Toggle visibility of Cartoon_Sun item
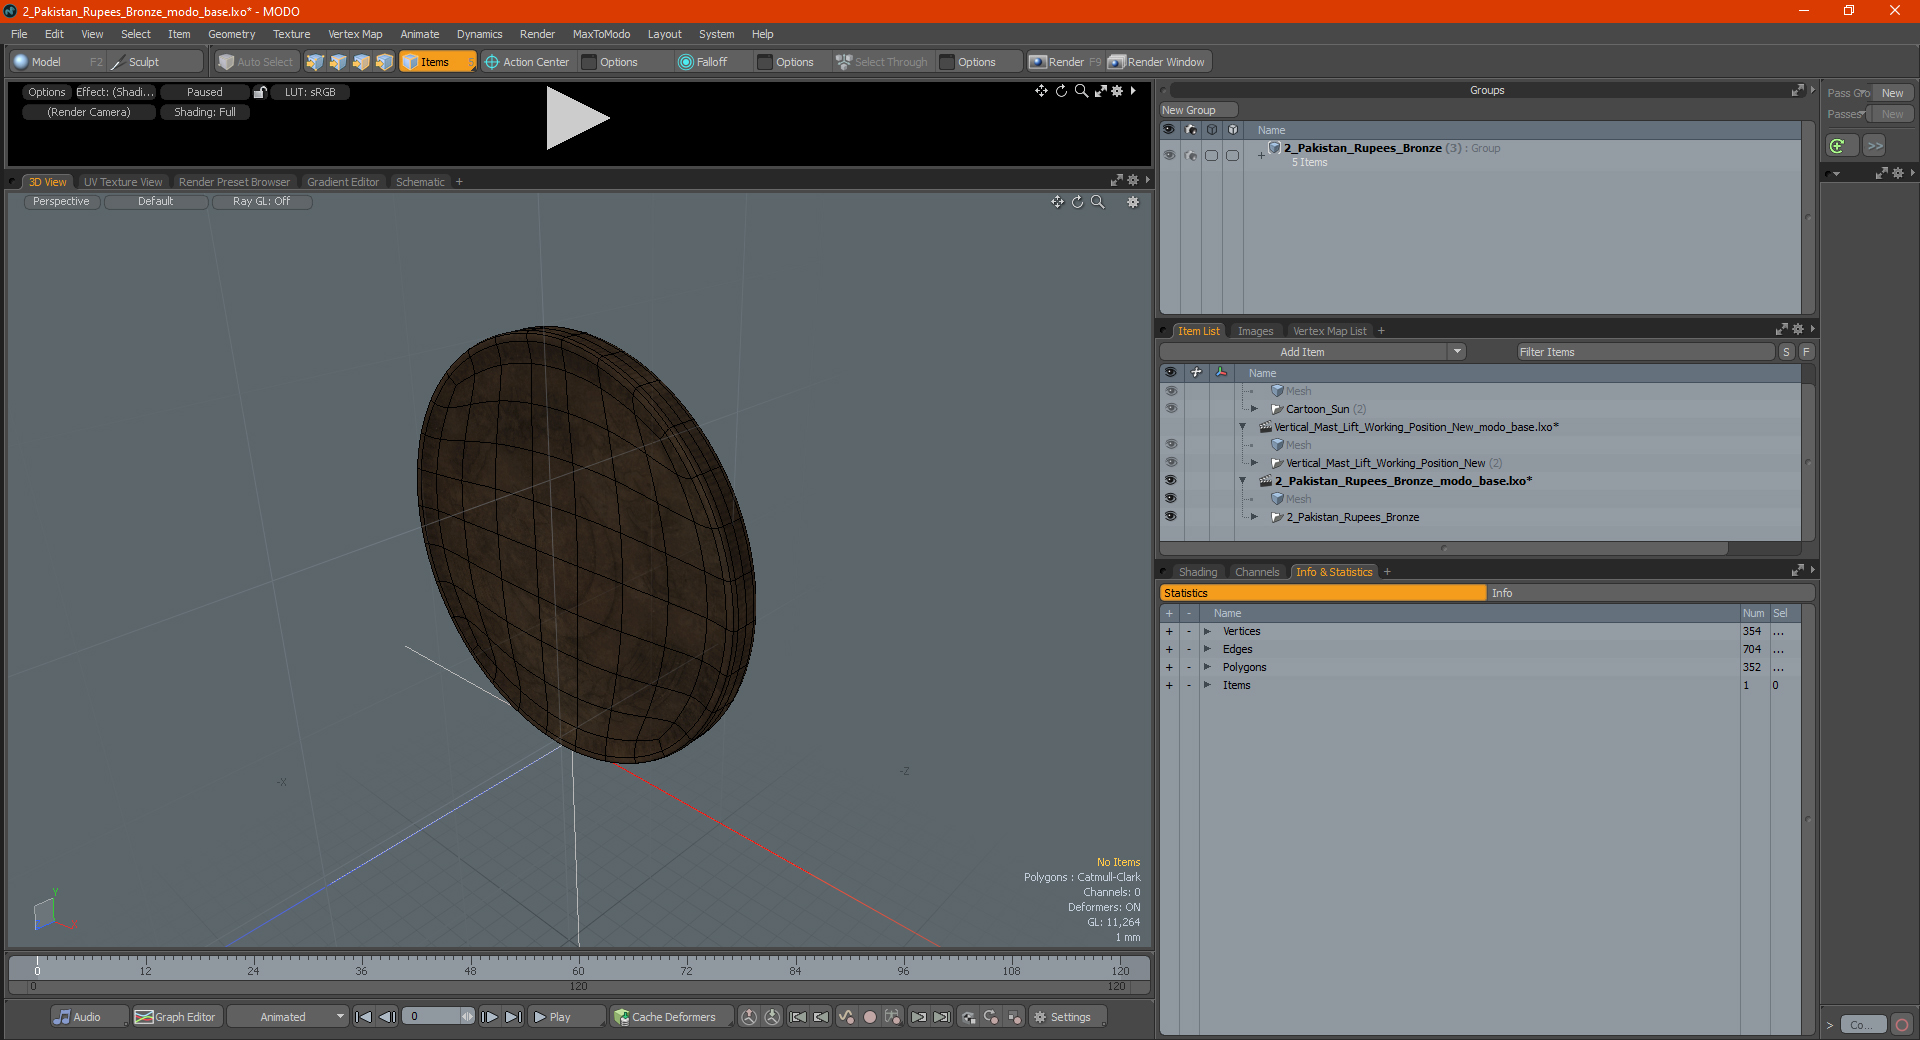Image resolution: width=1920 pixels, height=1040 pixels. pos(1170,409)
